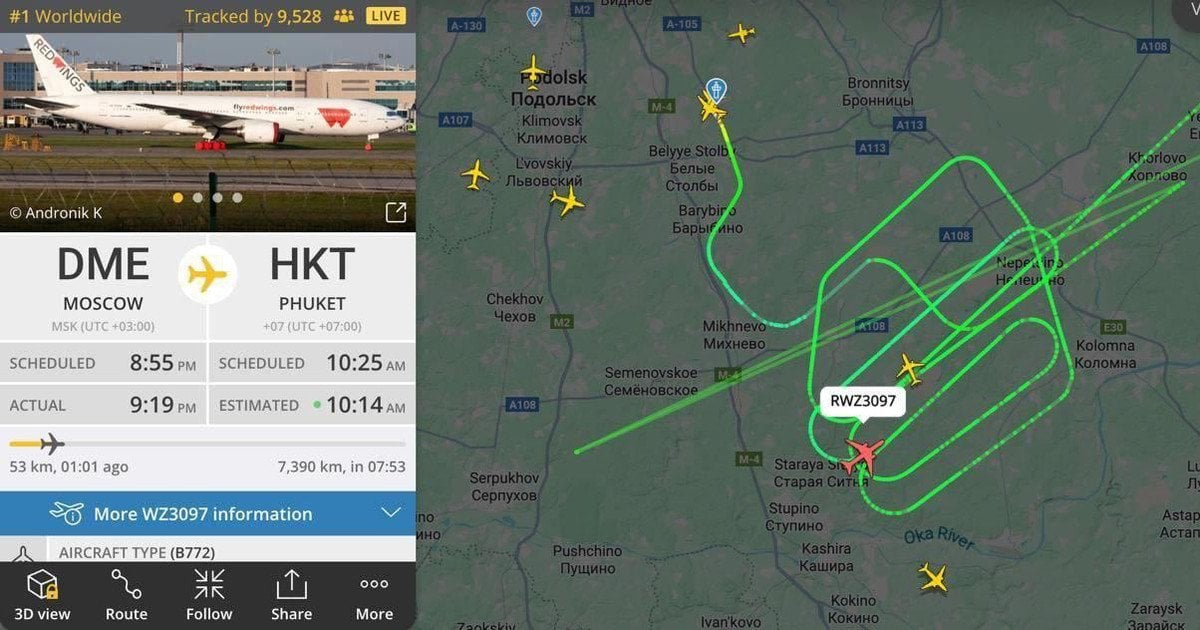
Task: Select the yellow aircraft near Podolsk
Action: [534, 70]
